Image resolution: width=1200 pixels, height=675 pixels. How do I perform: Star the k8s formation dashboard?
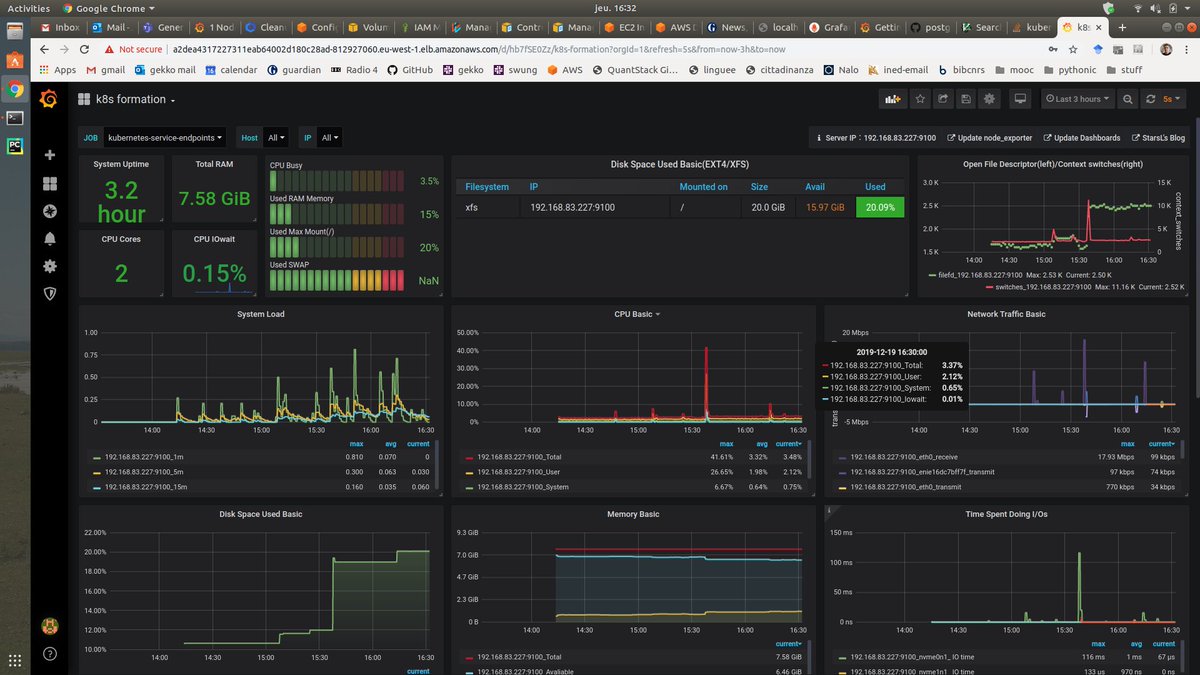coord(919,99)
